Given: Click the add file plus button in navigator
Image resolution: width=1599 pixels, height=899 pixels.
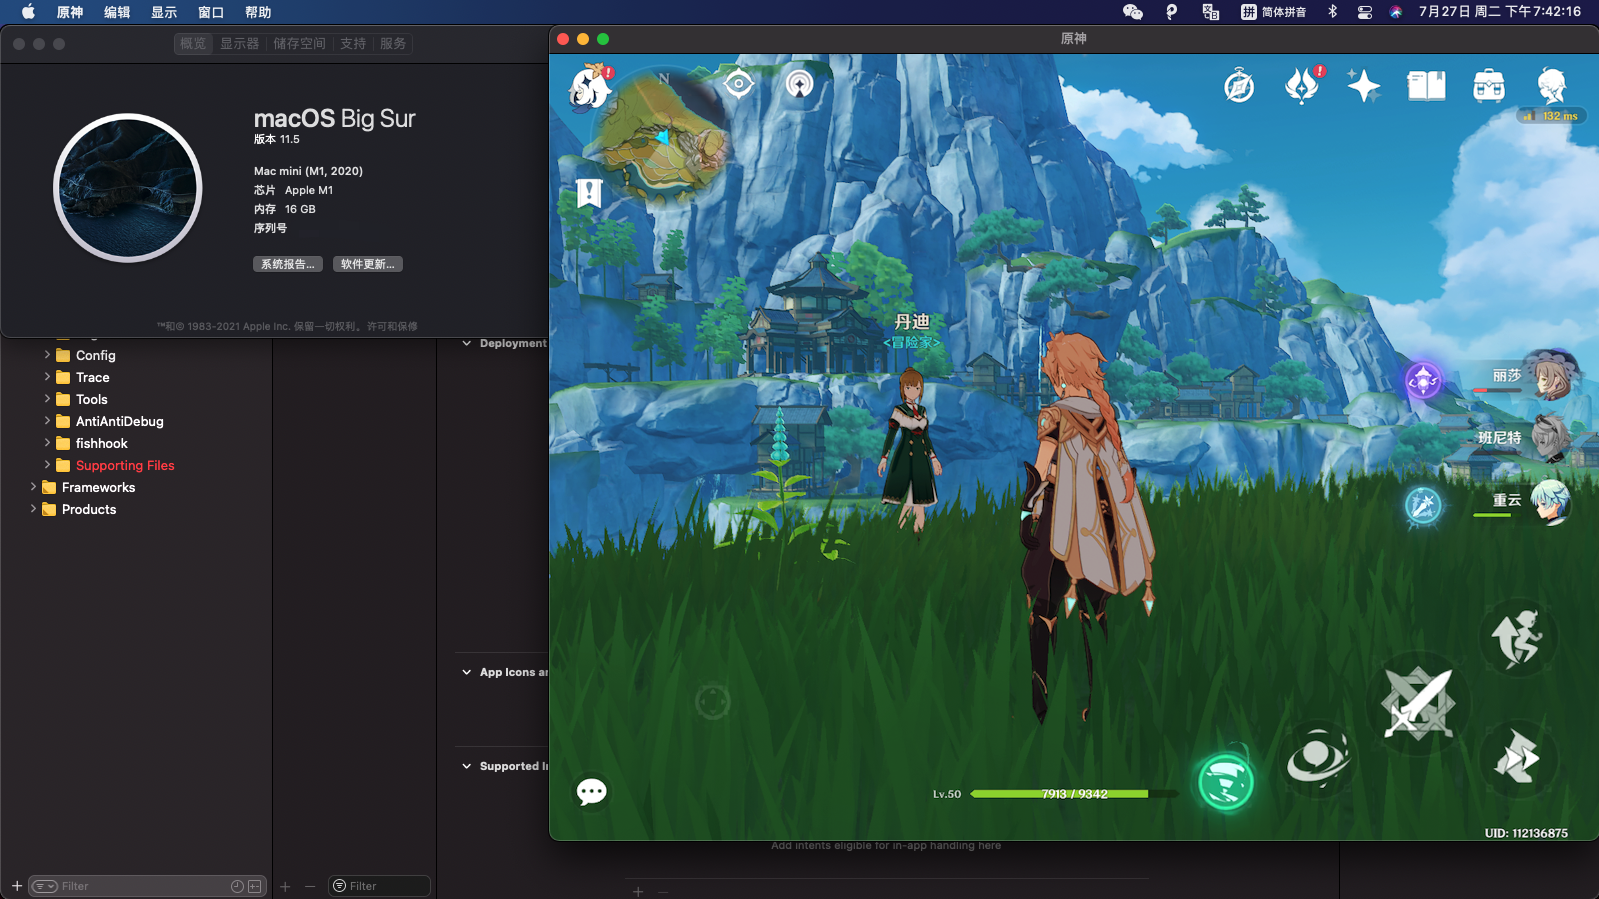Looking at the screenshot, I should point(17,886).
